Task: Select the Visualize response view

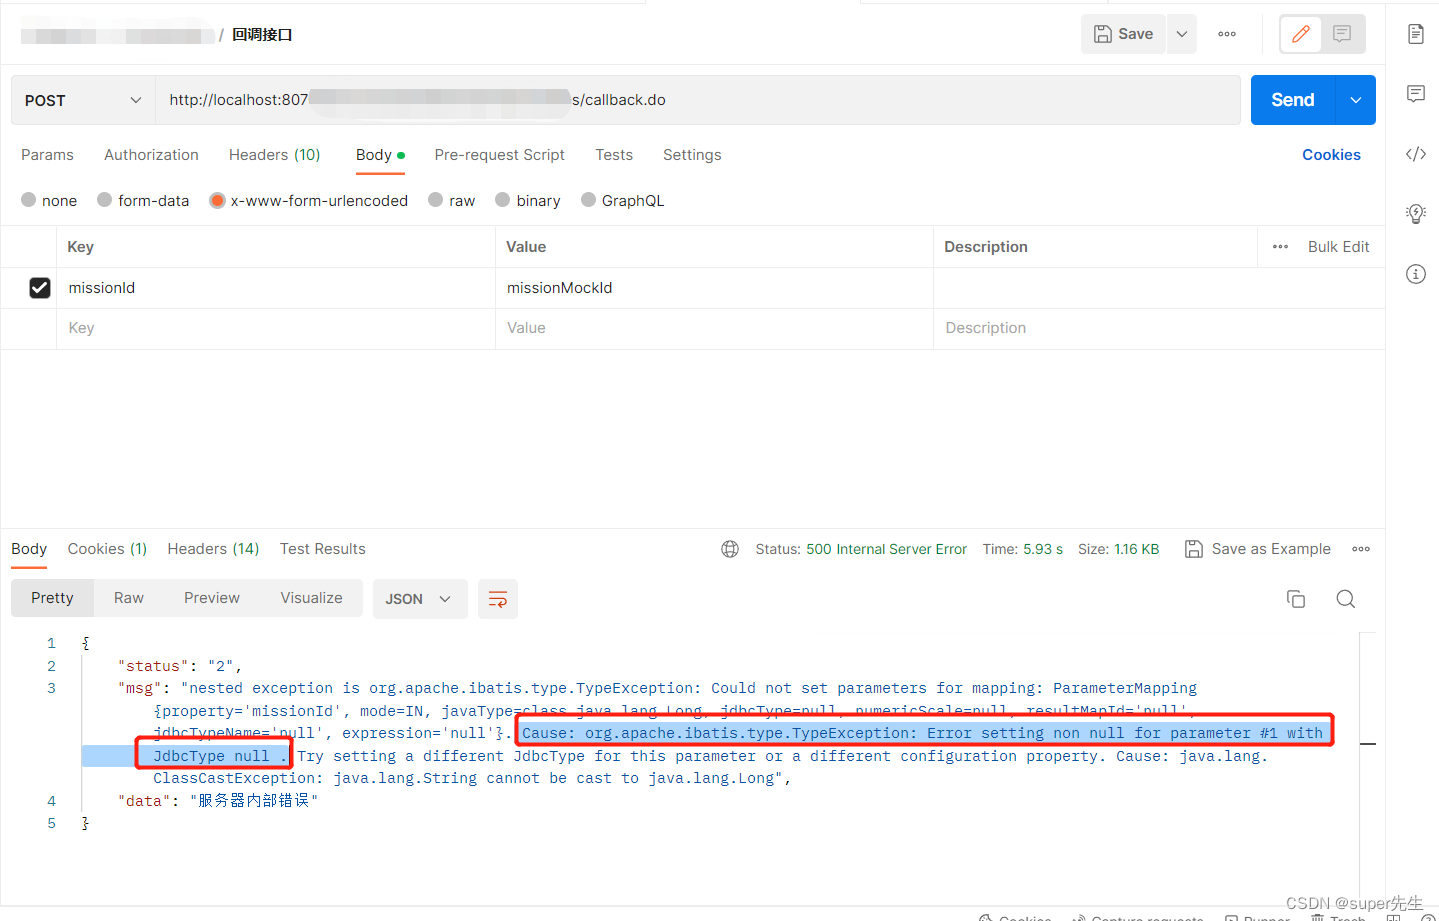Action: pyautogui.click(x=311, y=598)
